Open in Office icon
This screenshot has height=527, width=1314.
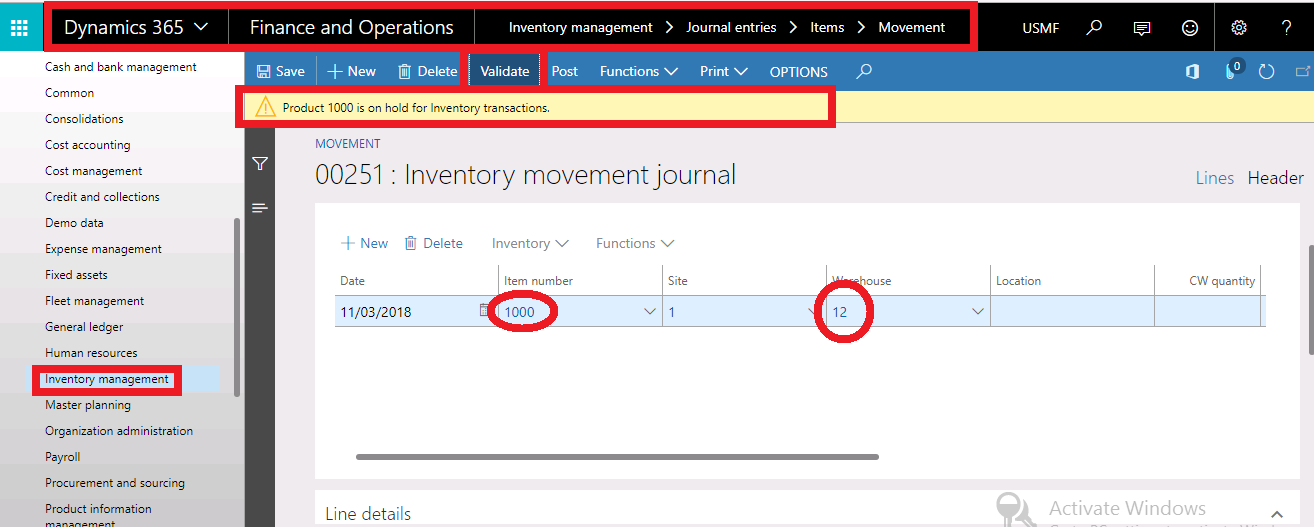point(1192,71)
